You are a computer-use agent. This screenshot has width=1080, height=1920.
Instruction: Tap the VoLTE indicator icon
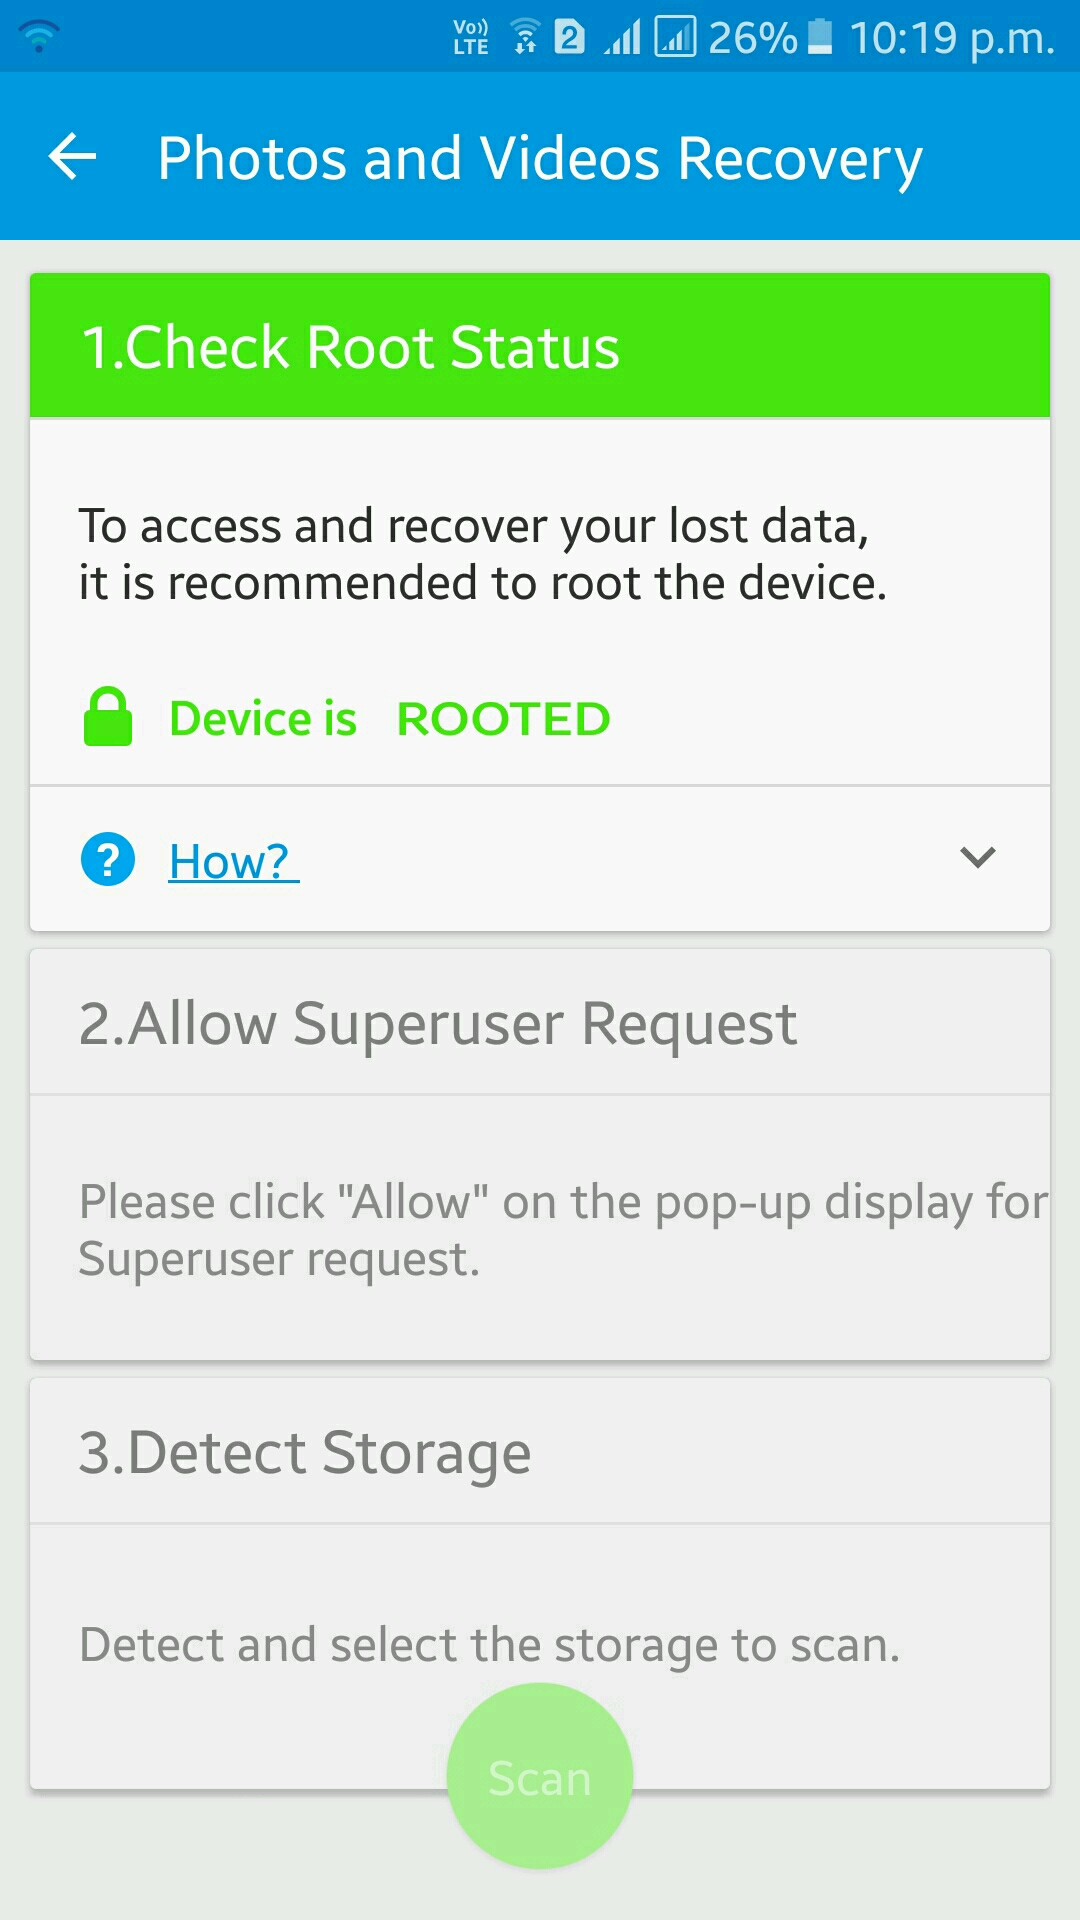click(x=471, y=38)
